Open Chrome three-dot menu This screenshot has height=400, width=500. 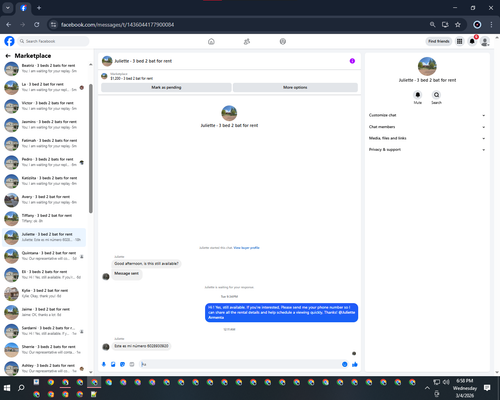point(491,25)
